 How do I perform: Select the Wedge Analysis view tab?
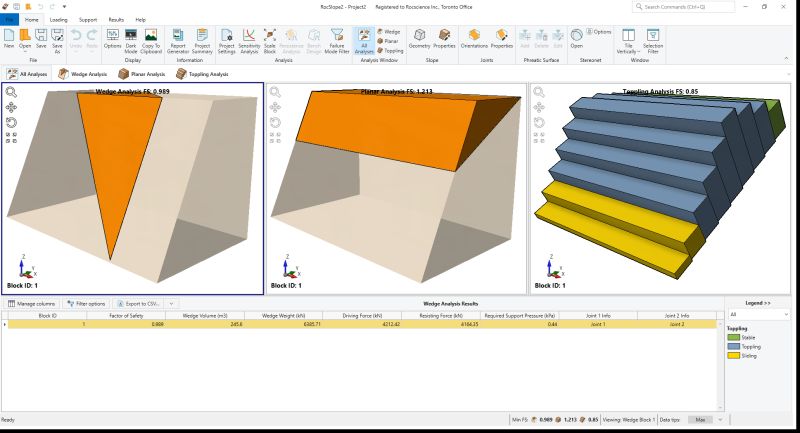(x=83, y=74)
